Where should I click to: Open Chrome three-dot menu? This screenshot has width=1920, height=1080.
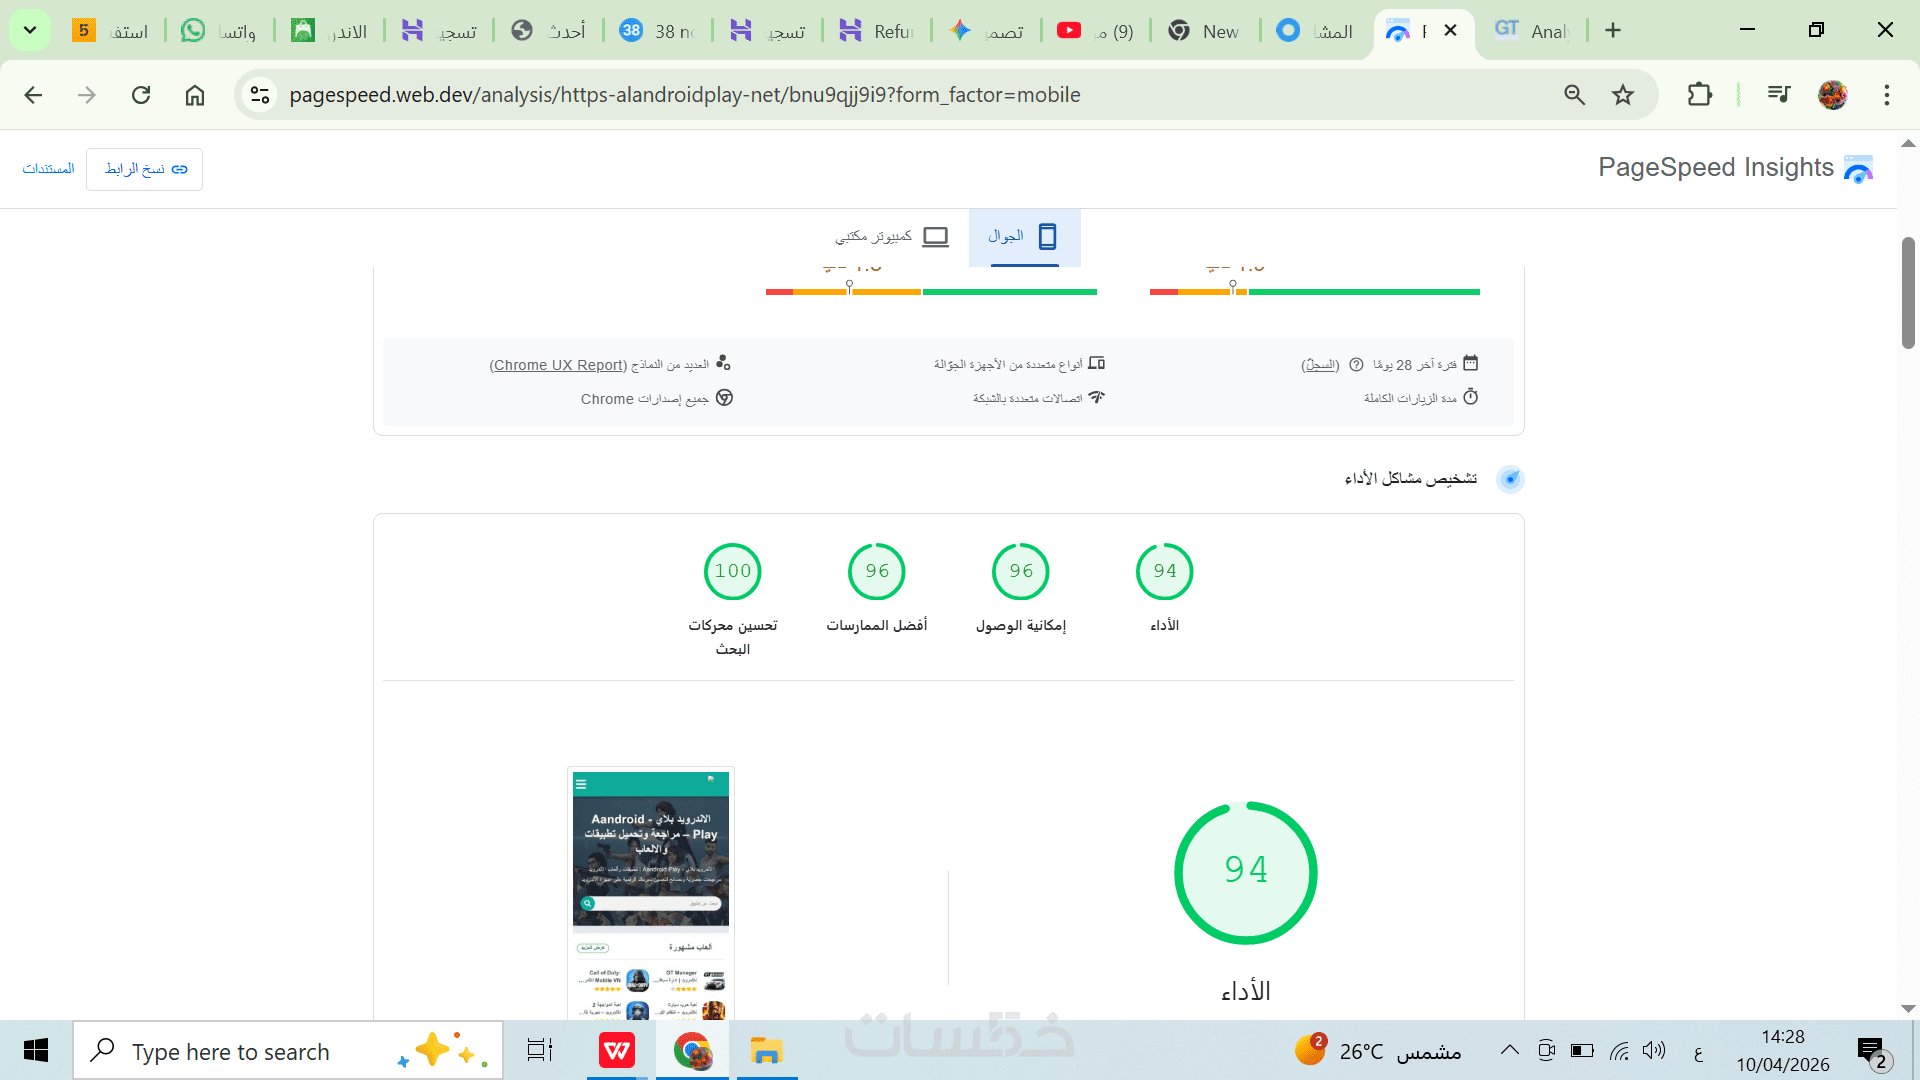[x=1886, y=95]
